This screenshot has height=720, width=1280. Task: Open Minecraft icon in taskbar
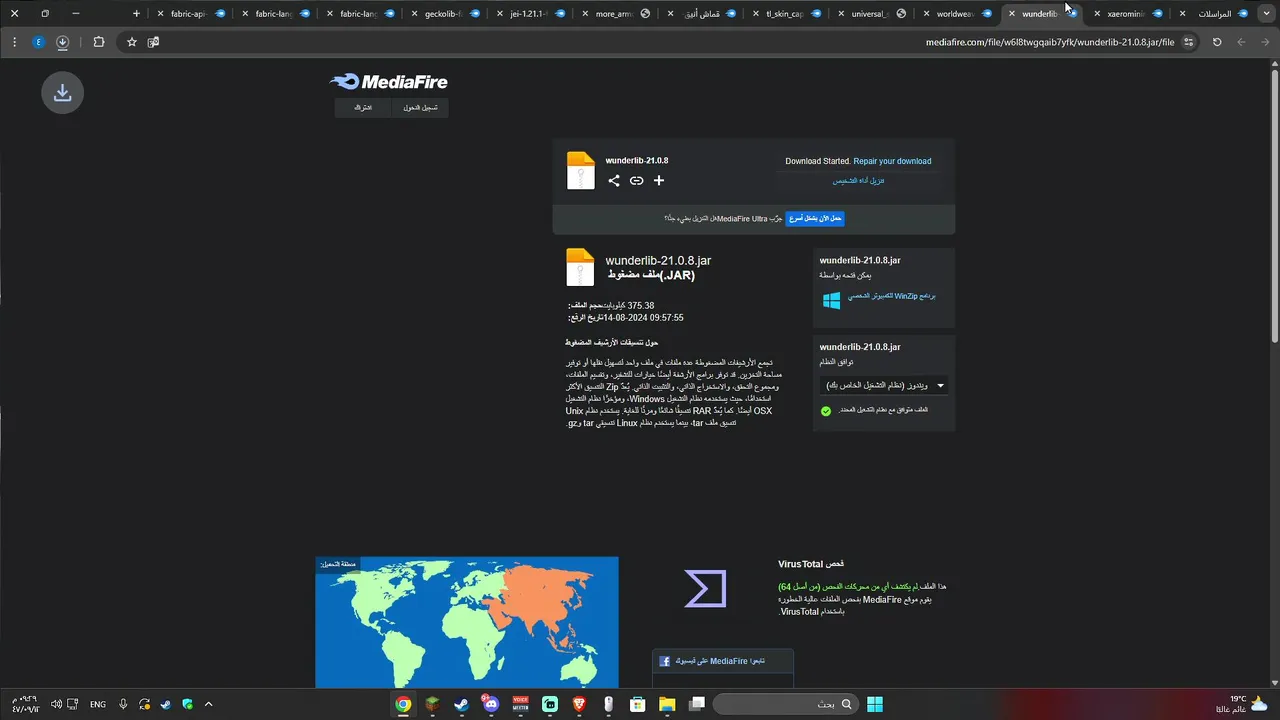pos(432,704)
